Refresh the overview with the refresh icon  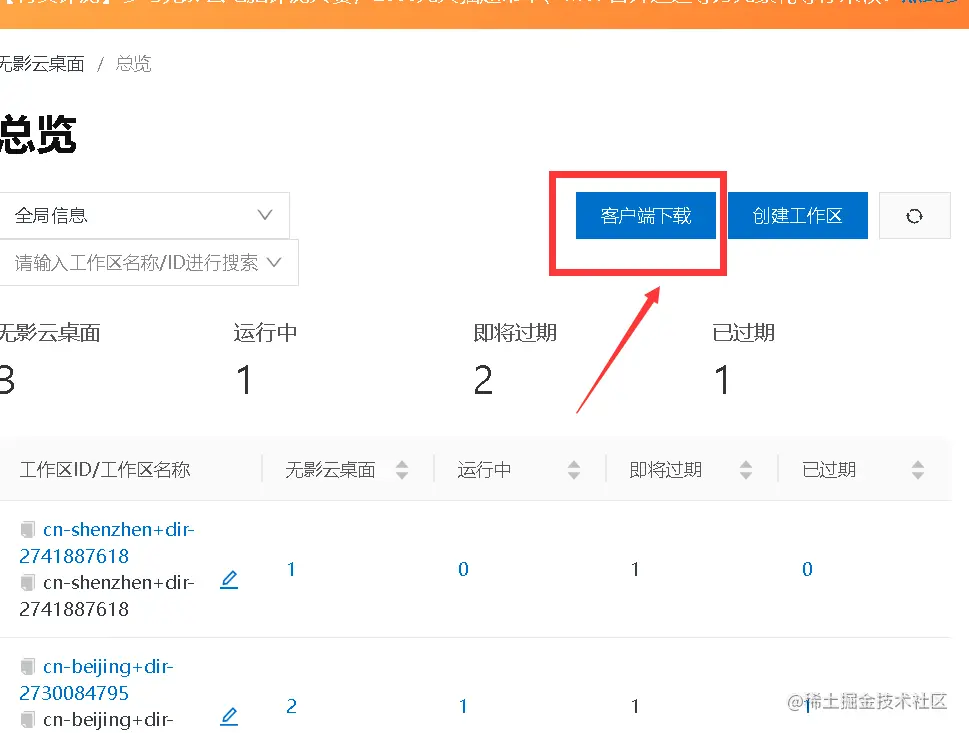coord(914,216)
